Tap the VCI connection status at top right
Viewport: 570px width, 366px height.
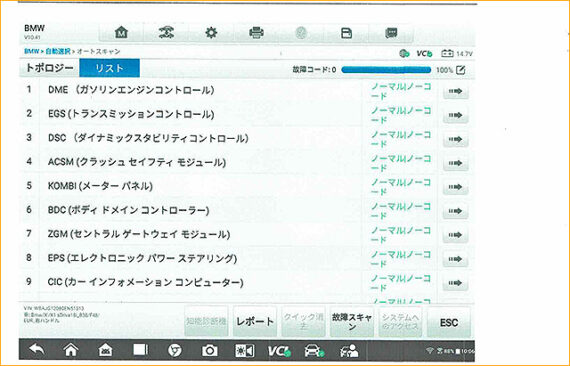(424, 53)
